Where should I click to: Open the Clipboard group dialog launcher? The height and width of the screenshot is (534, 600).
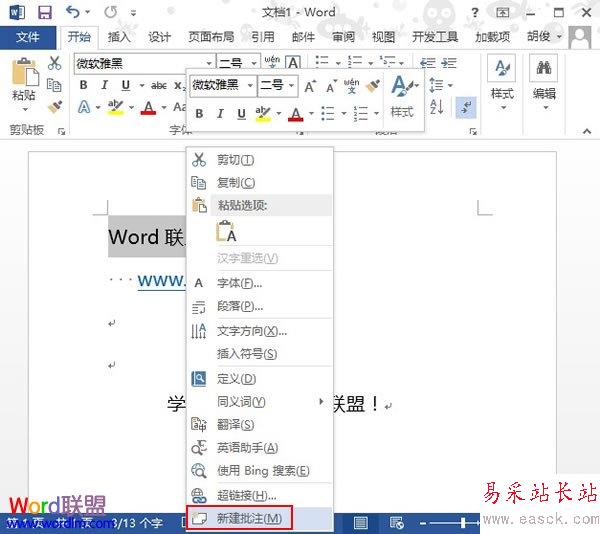tap(61, 132)
